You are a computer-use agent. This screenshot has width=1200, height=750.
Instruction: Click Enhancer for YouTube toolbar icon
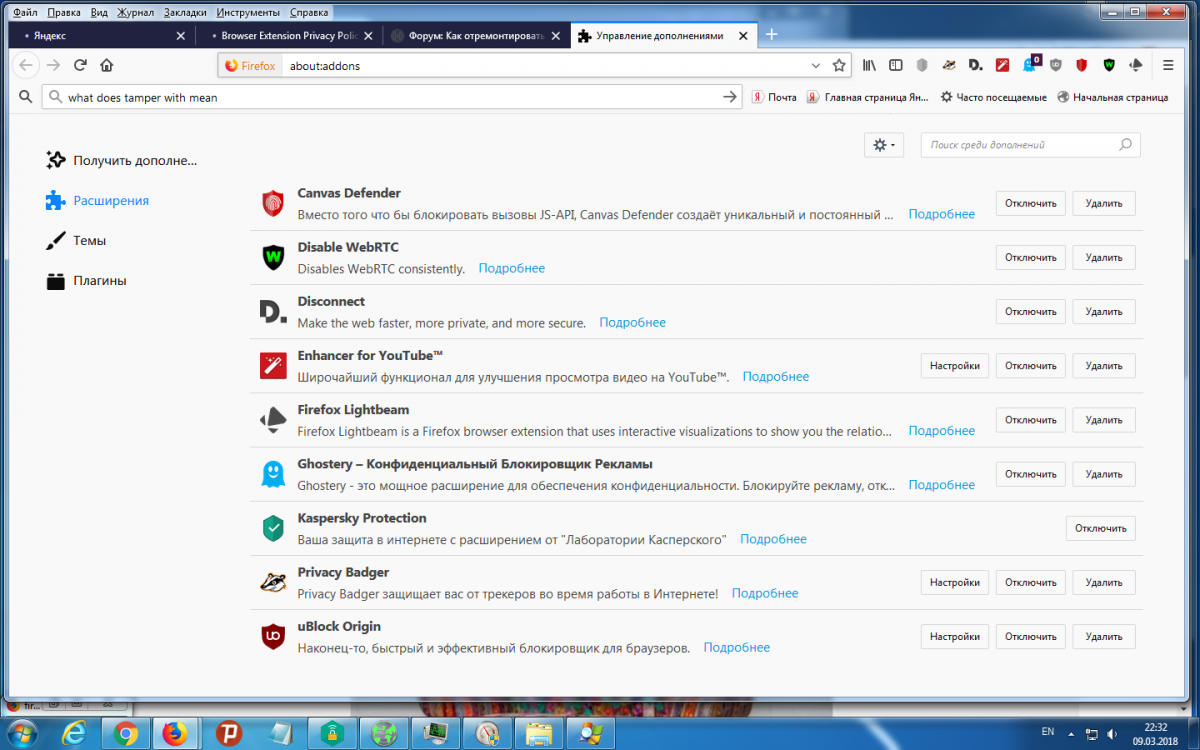[1002, 65]
